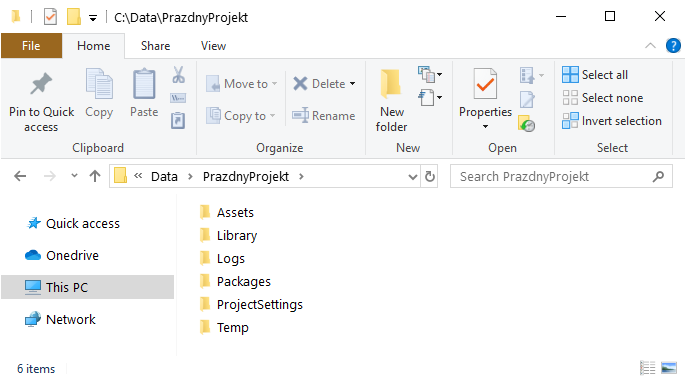Image resolution: width=686 pixels, height=382 pixels.
Task: Expand the address bar history dropdown
Action: pos(412,177)
